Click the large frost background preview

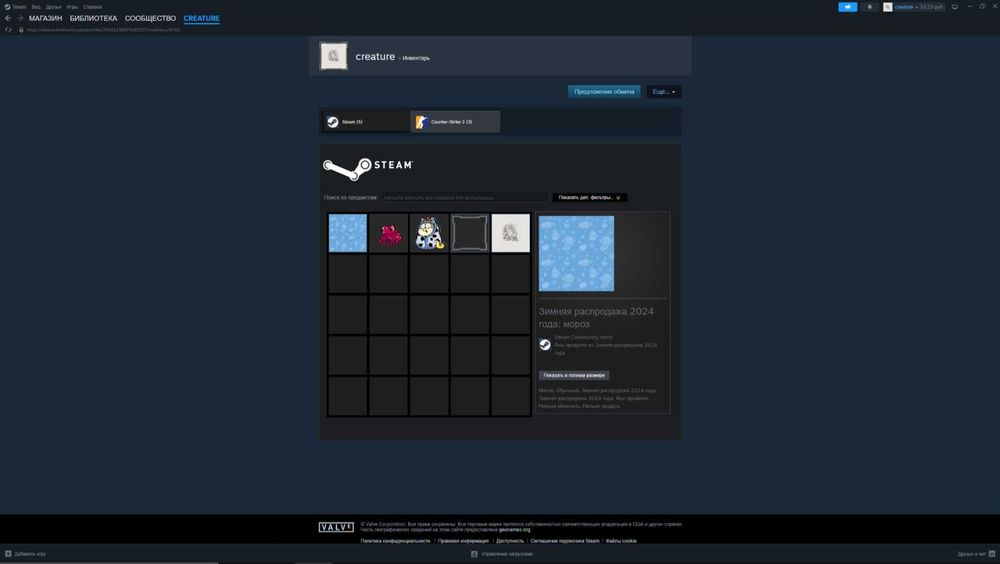pyautogui.click(x=577, y=253)
